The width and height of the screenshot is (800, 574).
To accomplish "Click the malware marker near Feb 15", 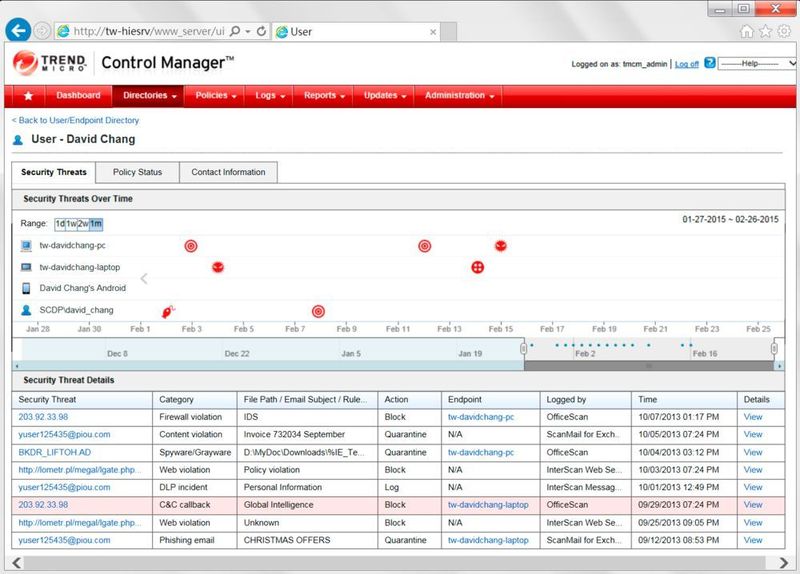I will [x=501, y=246].
